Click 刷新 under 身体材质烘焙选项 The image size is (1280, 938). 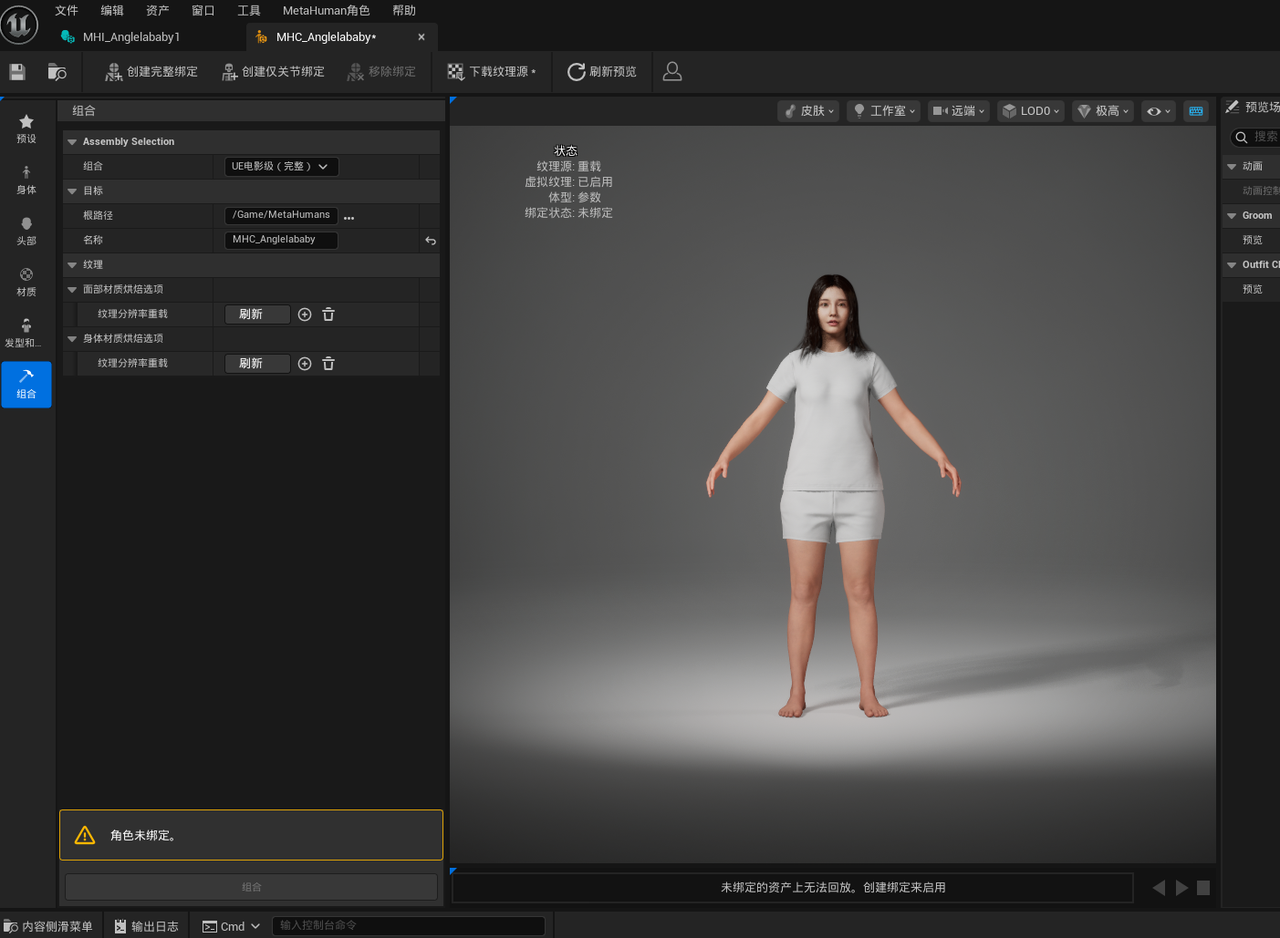pyautogui.click(x=257, y=363)
